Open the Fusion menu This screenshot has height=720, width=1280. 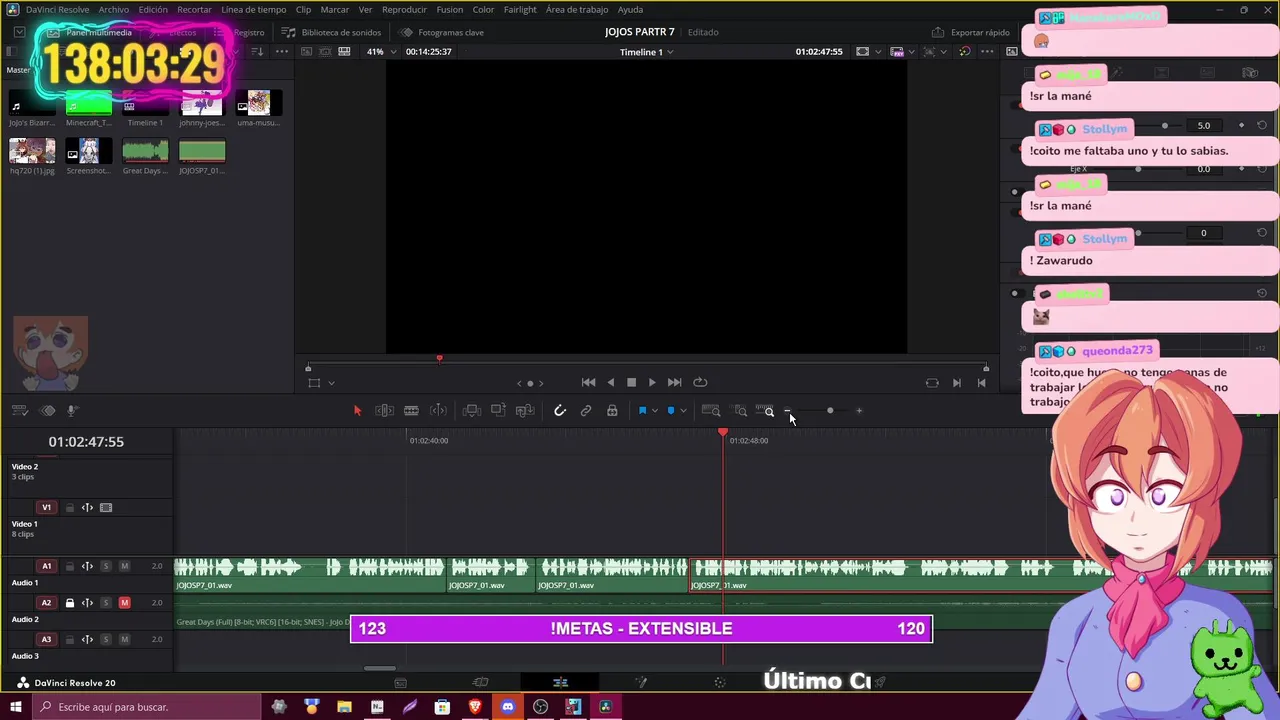[x=450, y=10]
